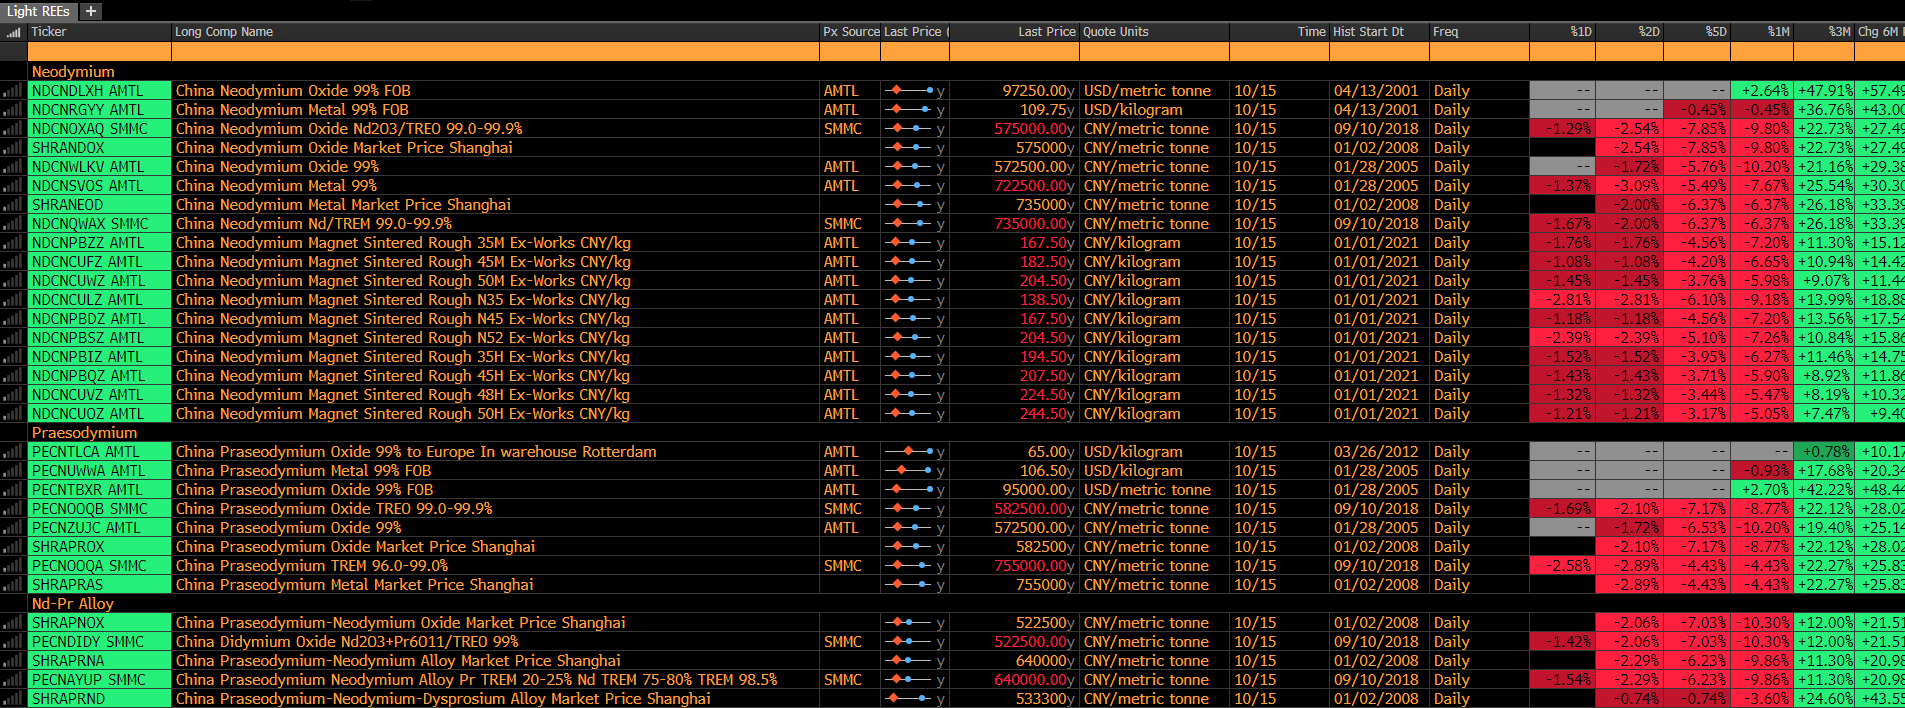Click the chart icon beside SHRANEOD
Screen dimensions: 1905x708
(13, 205)
